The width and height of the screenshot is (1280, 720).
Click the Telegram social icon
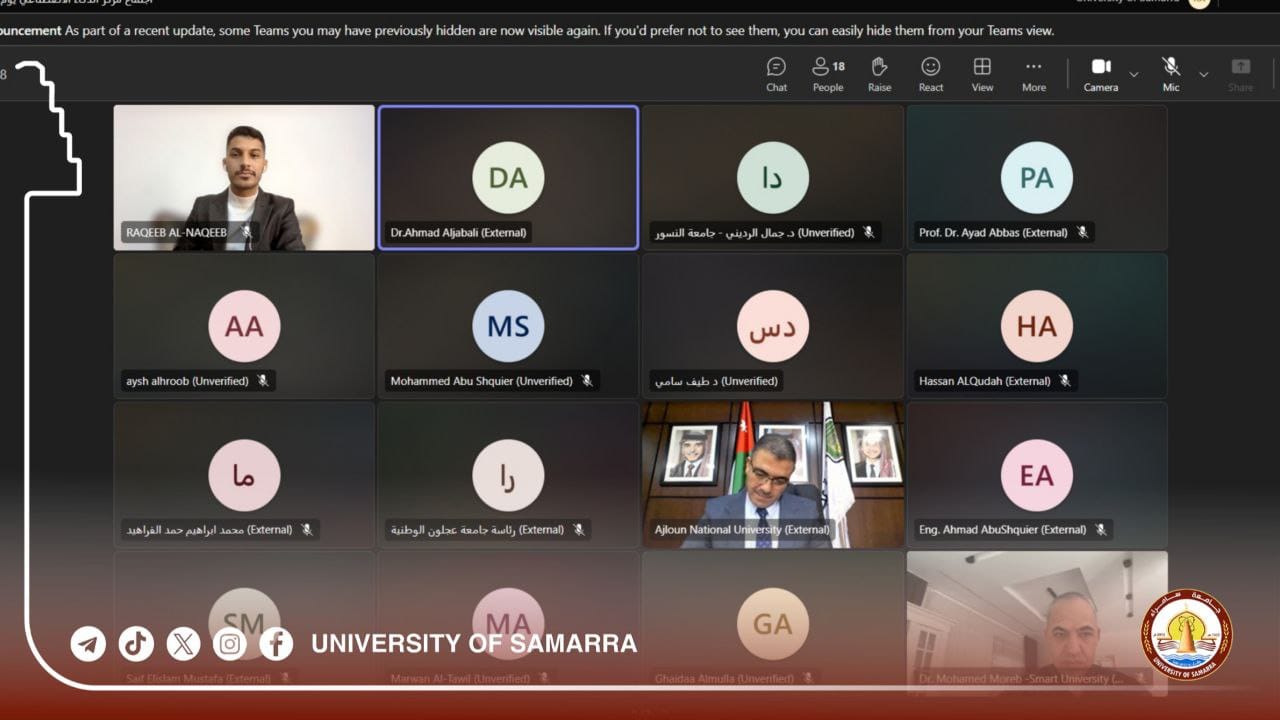pos(88,644)
